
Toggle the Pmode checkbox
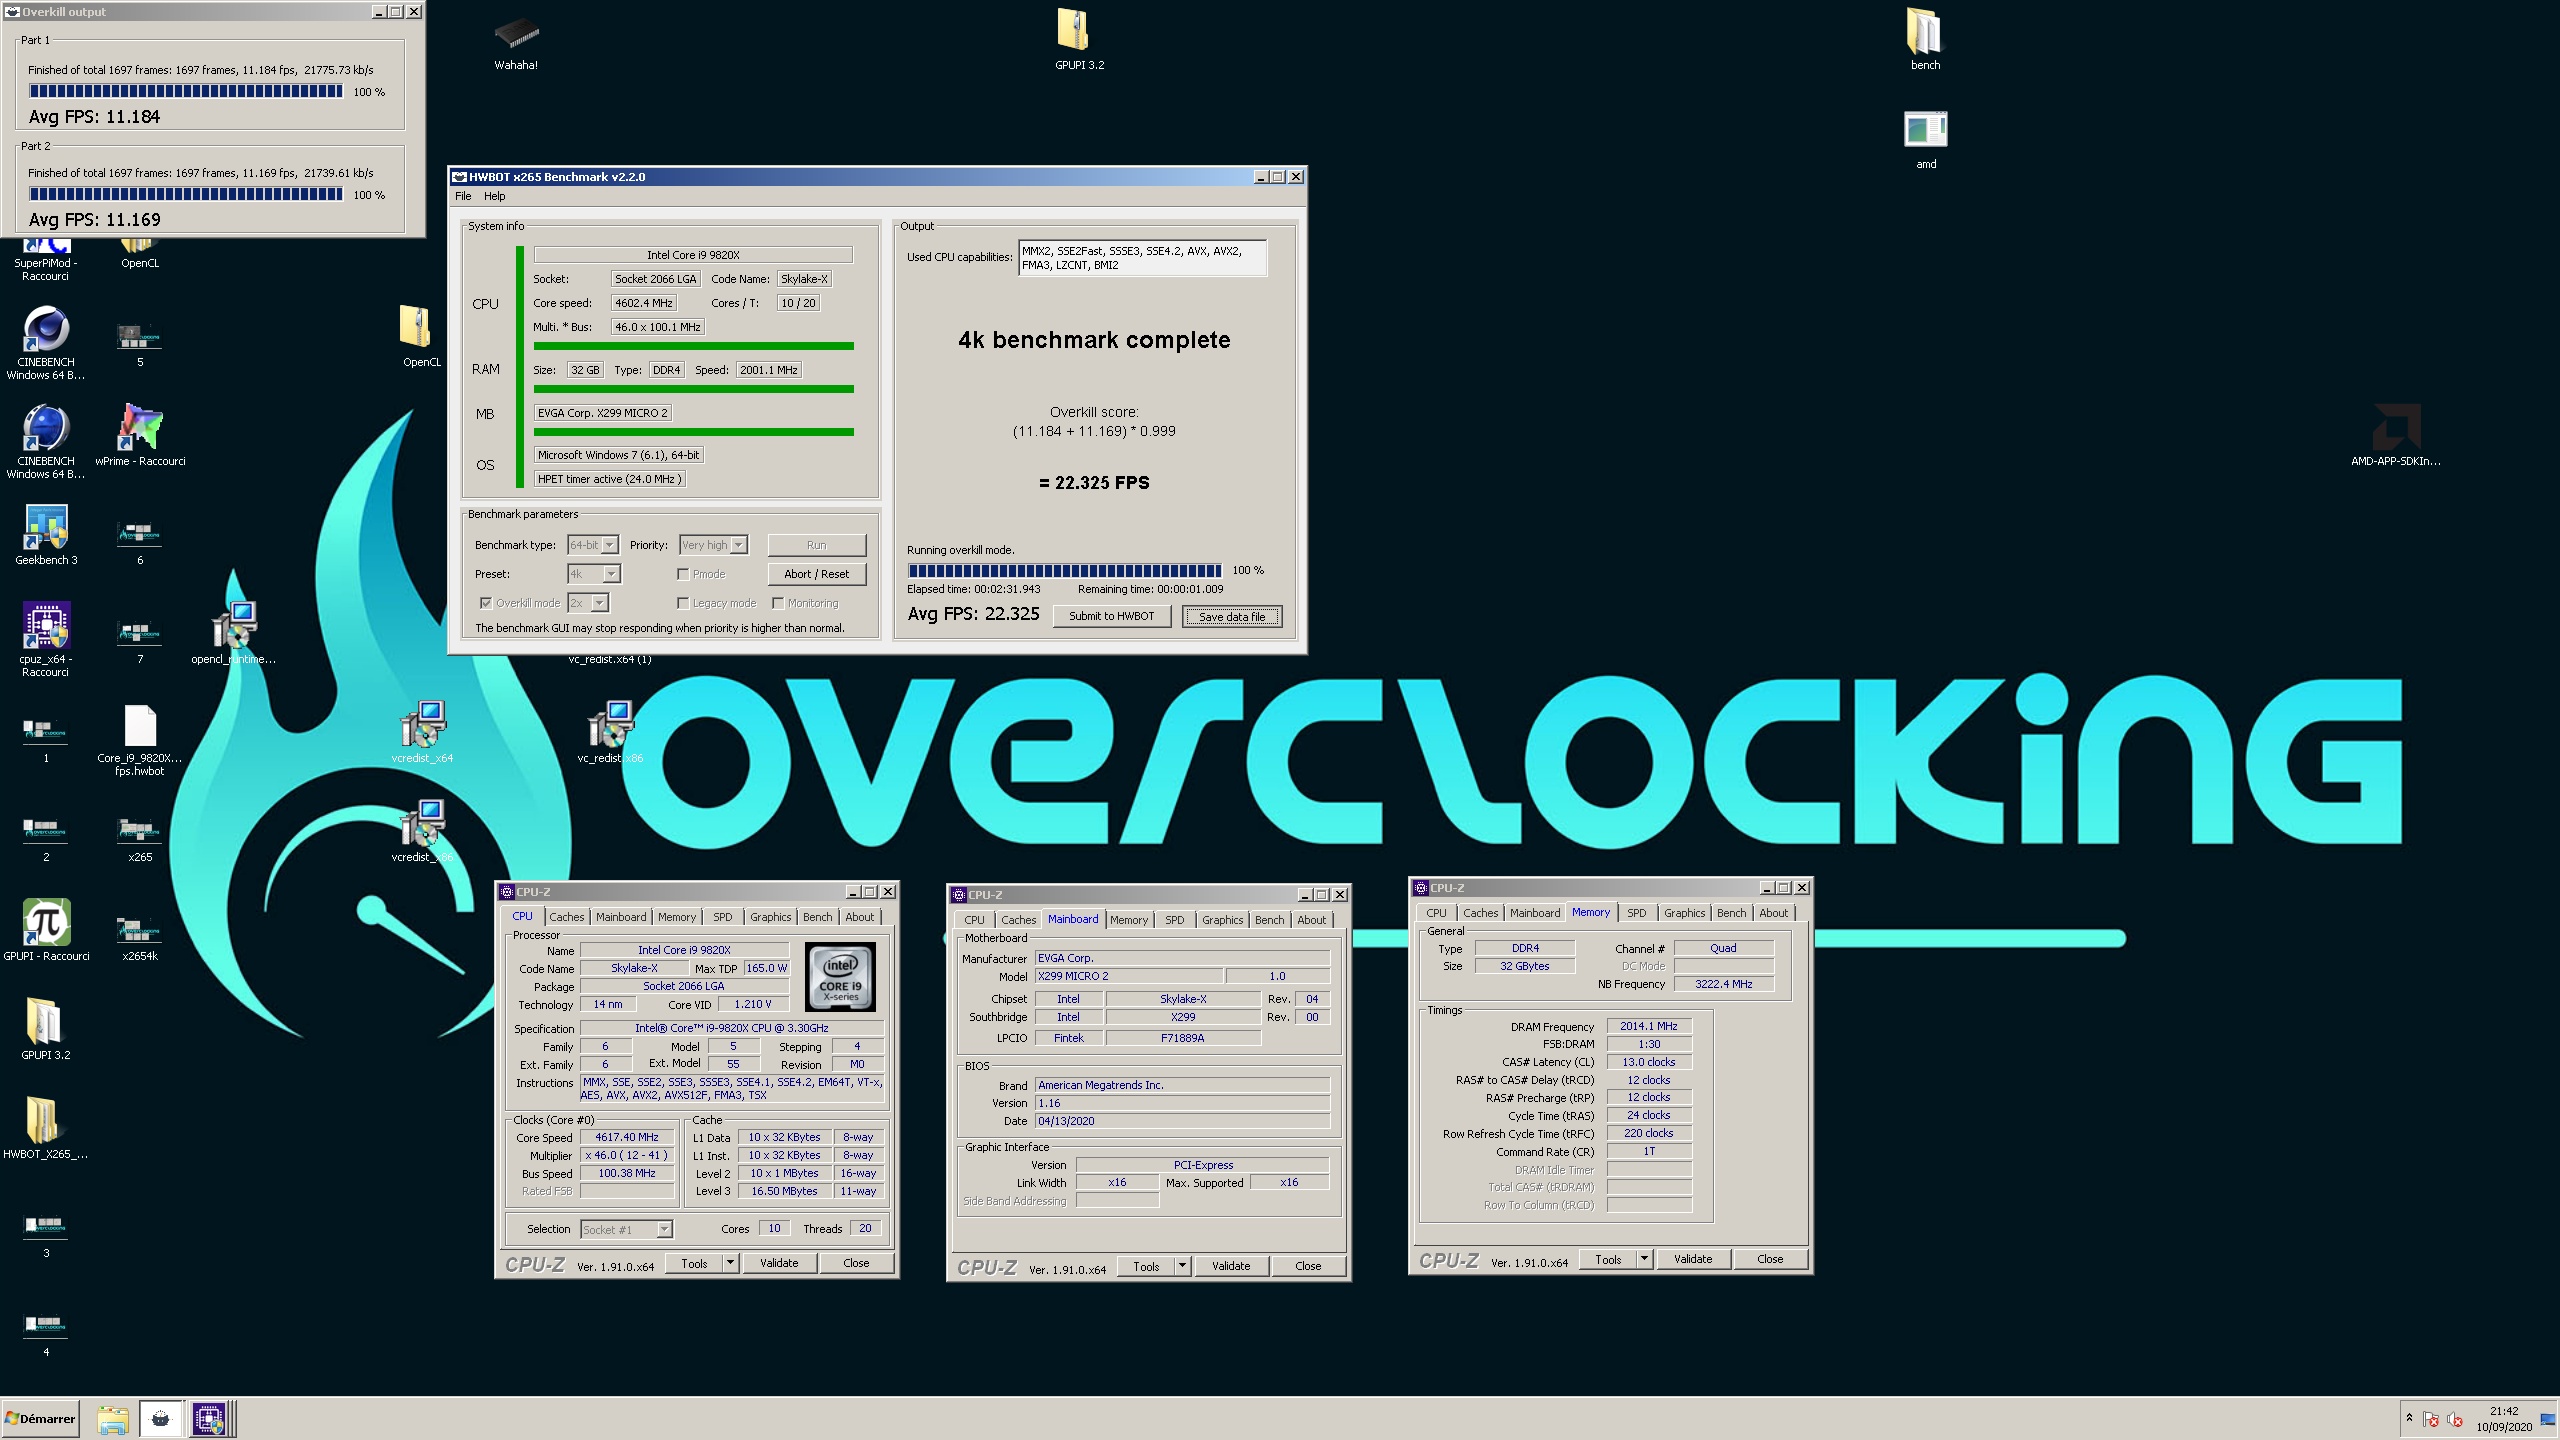click(x=683, y=574)
